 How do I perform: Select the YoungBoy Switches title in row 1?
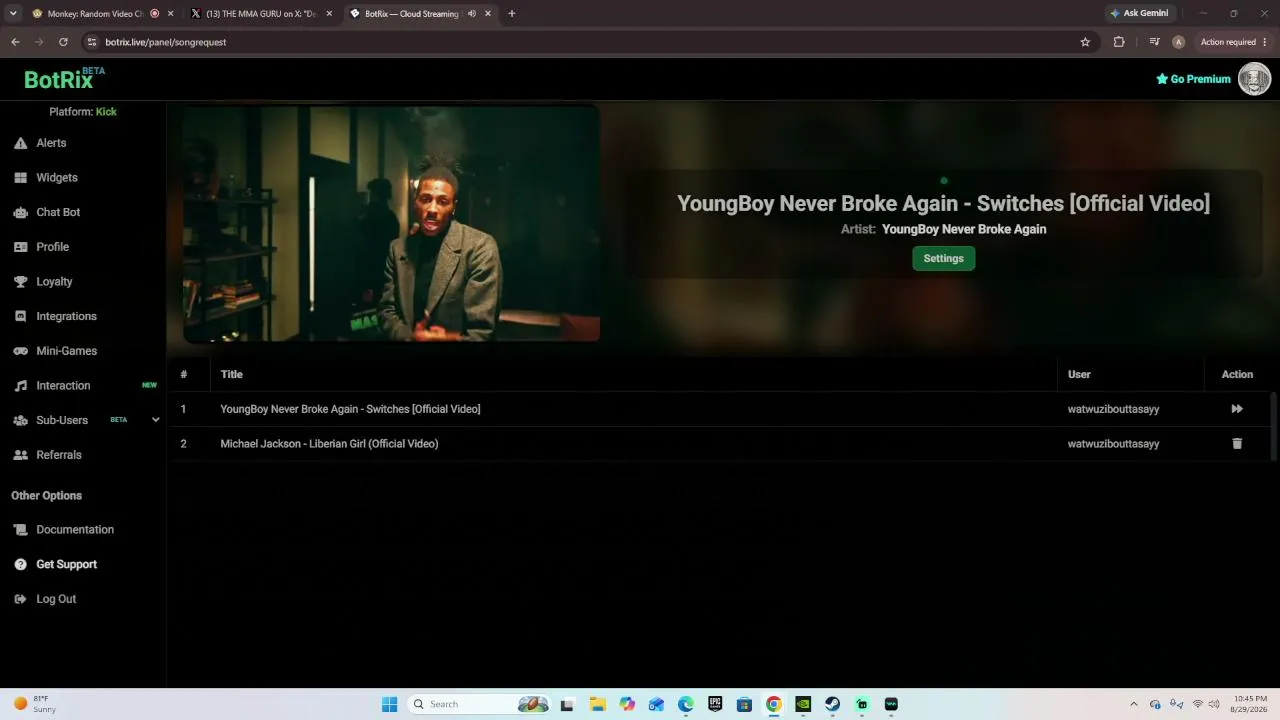click(350, 409)
